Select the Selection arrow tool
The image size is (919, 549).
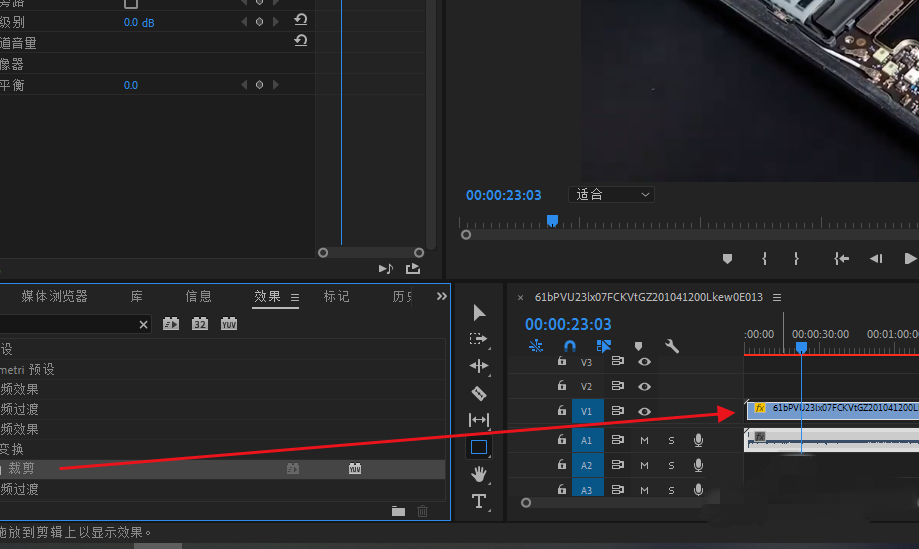pos(478,313)
